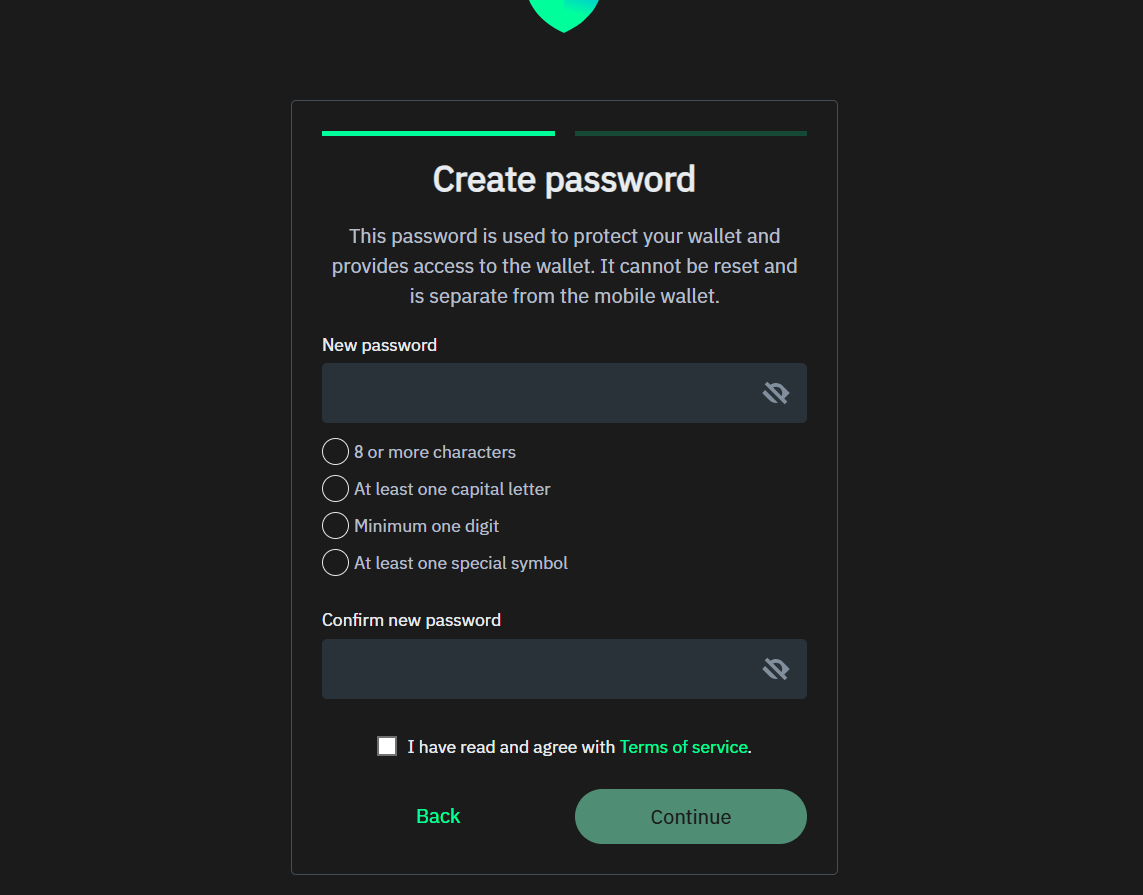
Task: Click the second dark progress step bar
Action: pyautogui.click(x=690, y=133)
